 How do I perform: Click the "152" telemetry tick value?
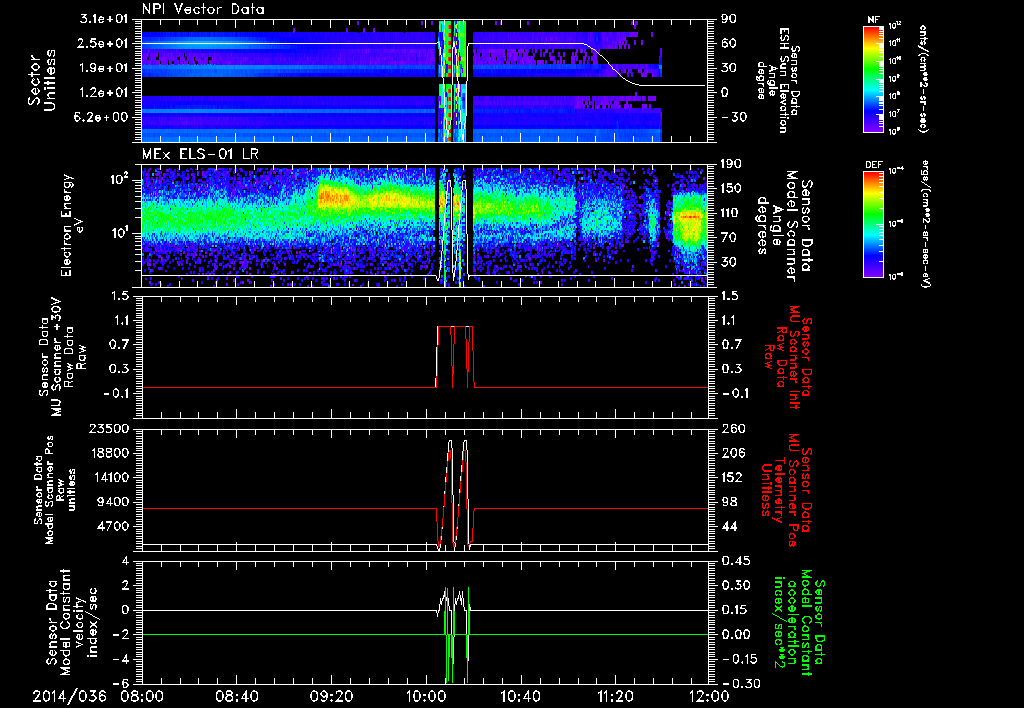732,477
